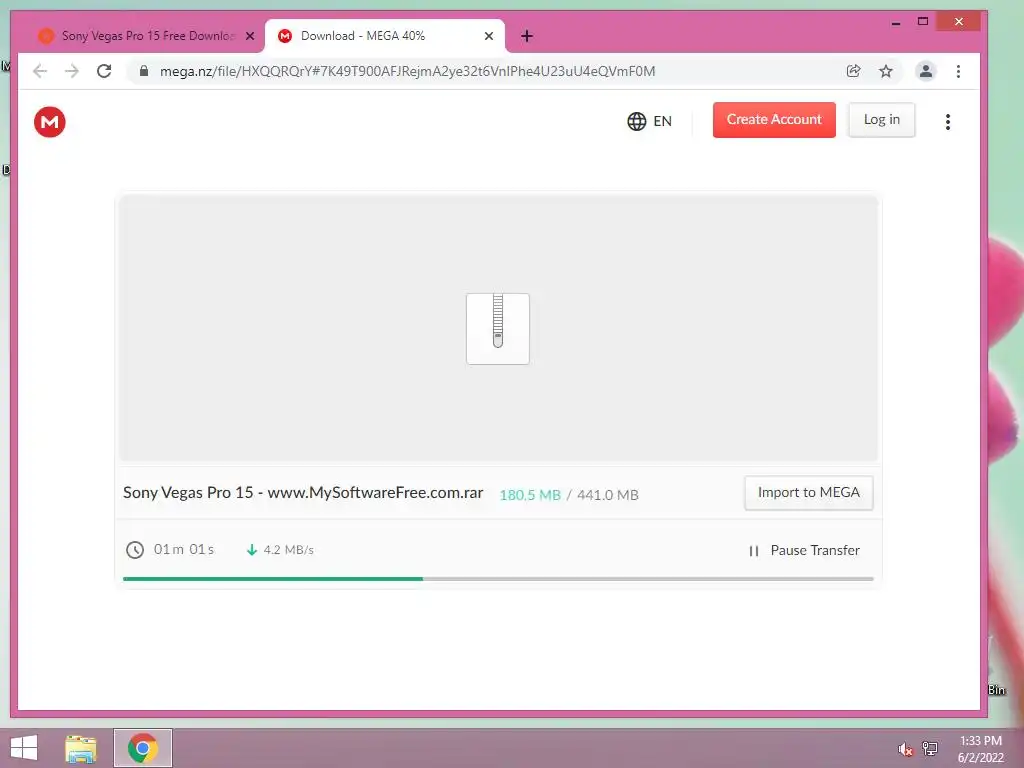Viewport: 1024px width, 768px height.
Task: Open a new browser tab
Action: (527, 36)
